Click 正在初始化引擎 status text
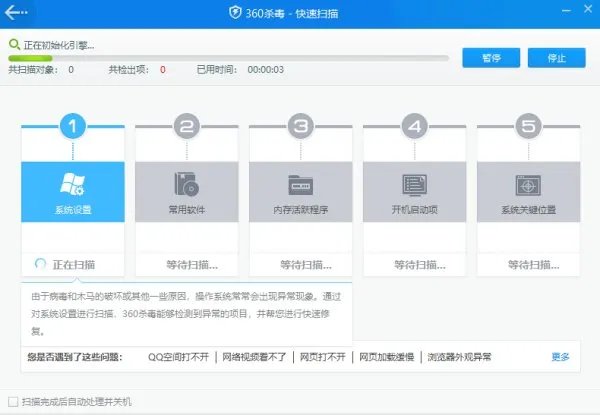Screen dimensions: 600x415 click(59, 45)
